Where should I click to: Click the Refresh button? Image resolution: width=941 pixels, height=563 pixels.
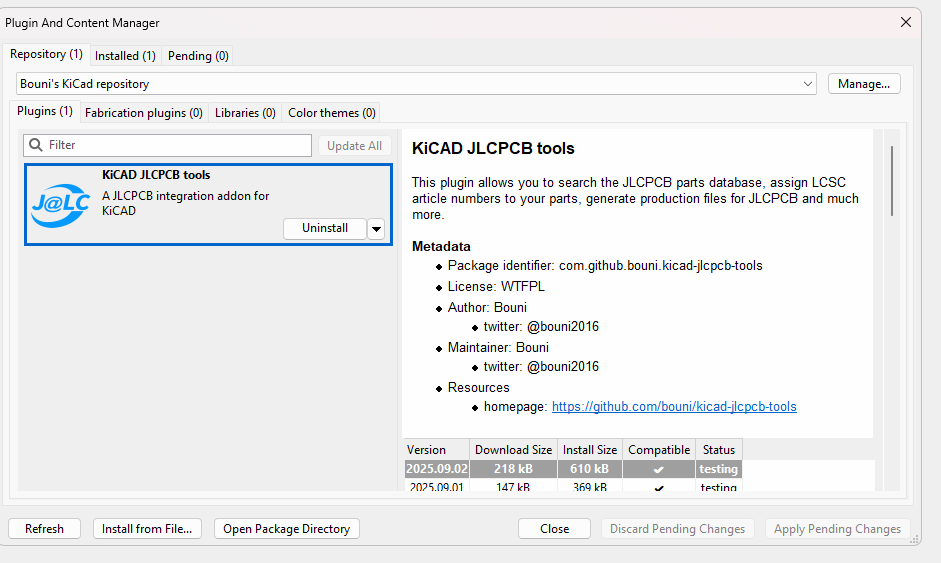[x=44, y=529]
